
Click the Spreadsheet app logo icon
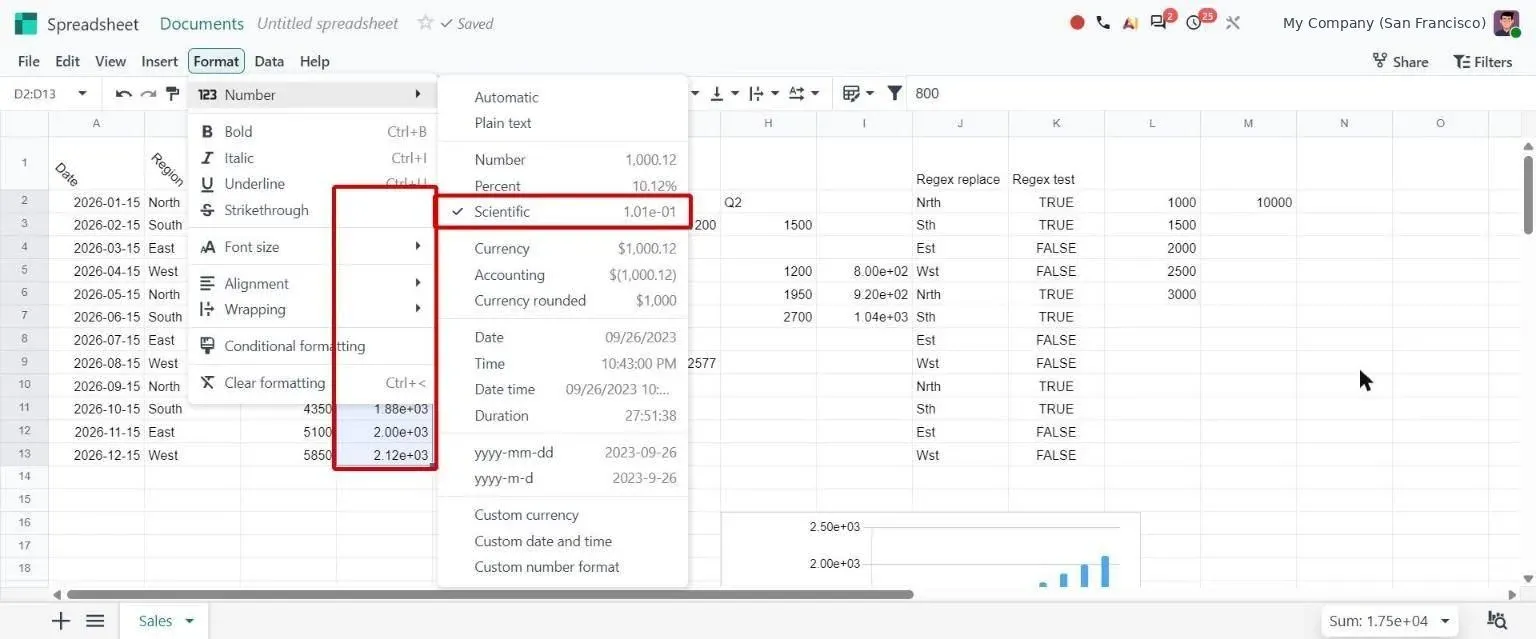(x=26, y=23)
